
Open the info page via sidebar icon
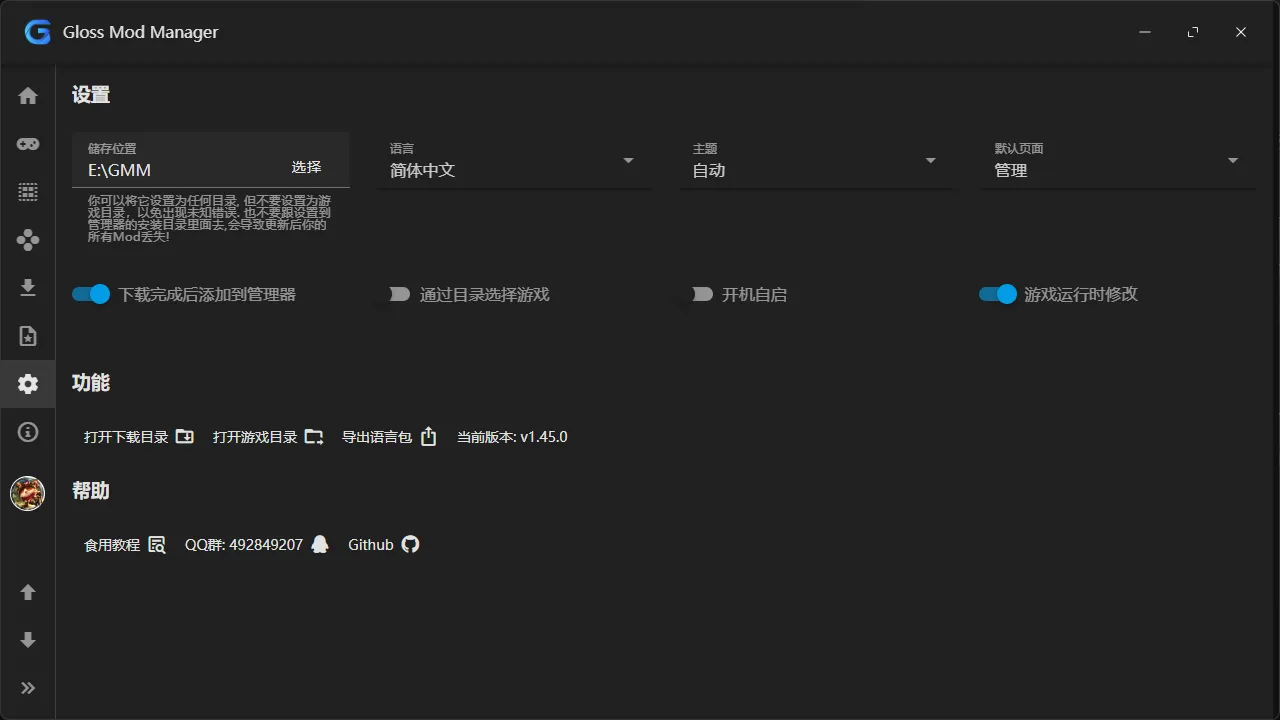(27, 431)
